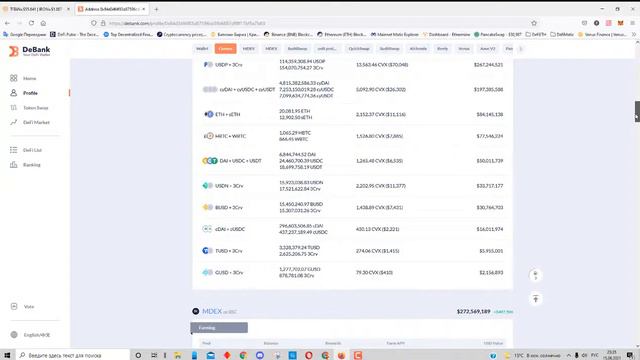Open Home in the sidebar
The height and width of the screenshot is (360, 640).
pos(29,78)
